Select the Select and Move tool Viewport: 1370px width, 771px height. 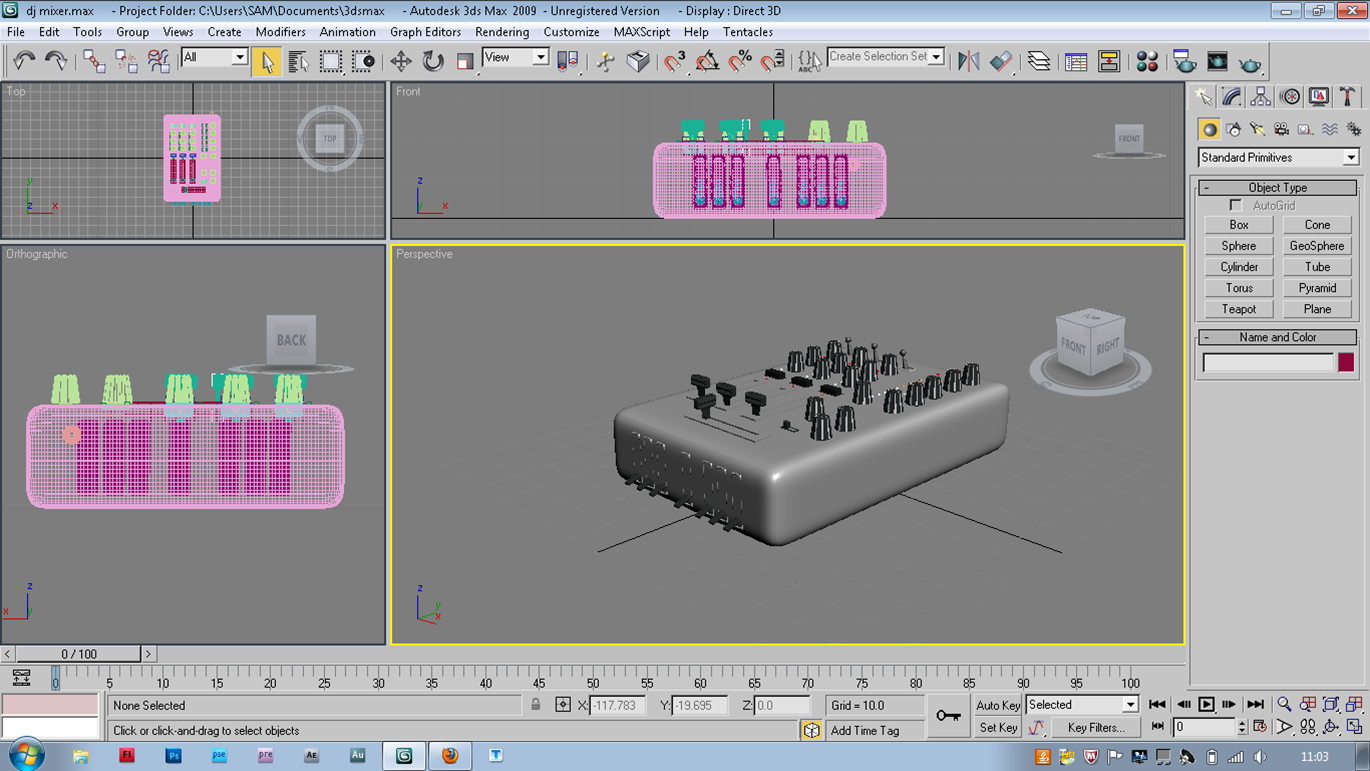pos(403,61)
